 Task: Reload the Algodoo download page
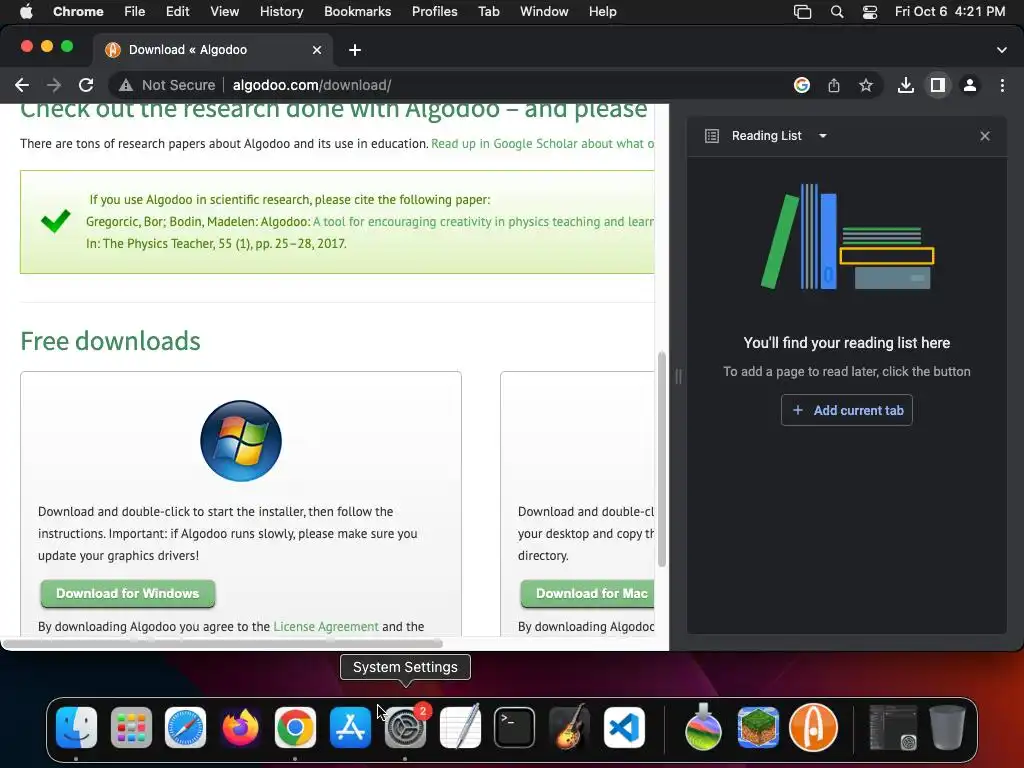(x=86, y=85)
